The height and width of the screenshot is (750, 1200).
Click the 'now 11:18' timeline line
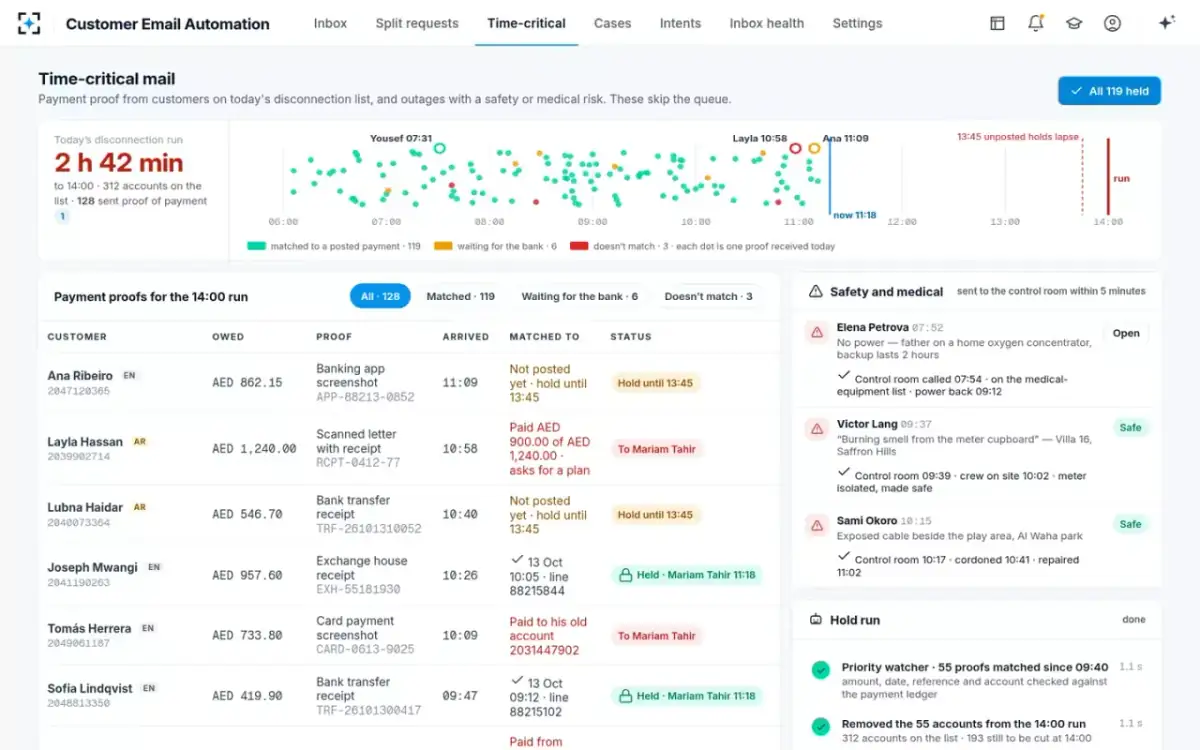(829, 176)
